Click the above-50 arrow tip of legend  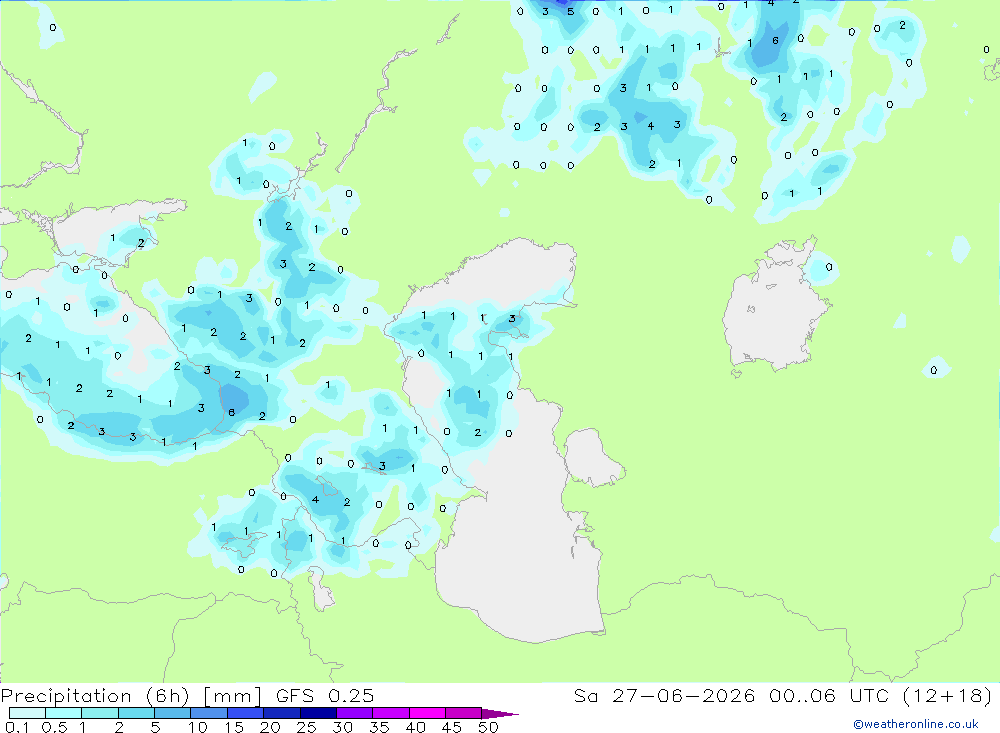tap(499, 714)
